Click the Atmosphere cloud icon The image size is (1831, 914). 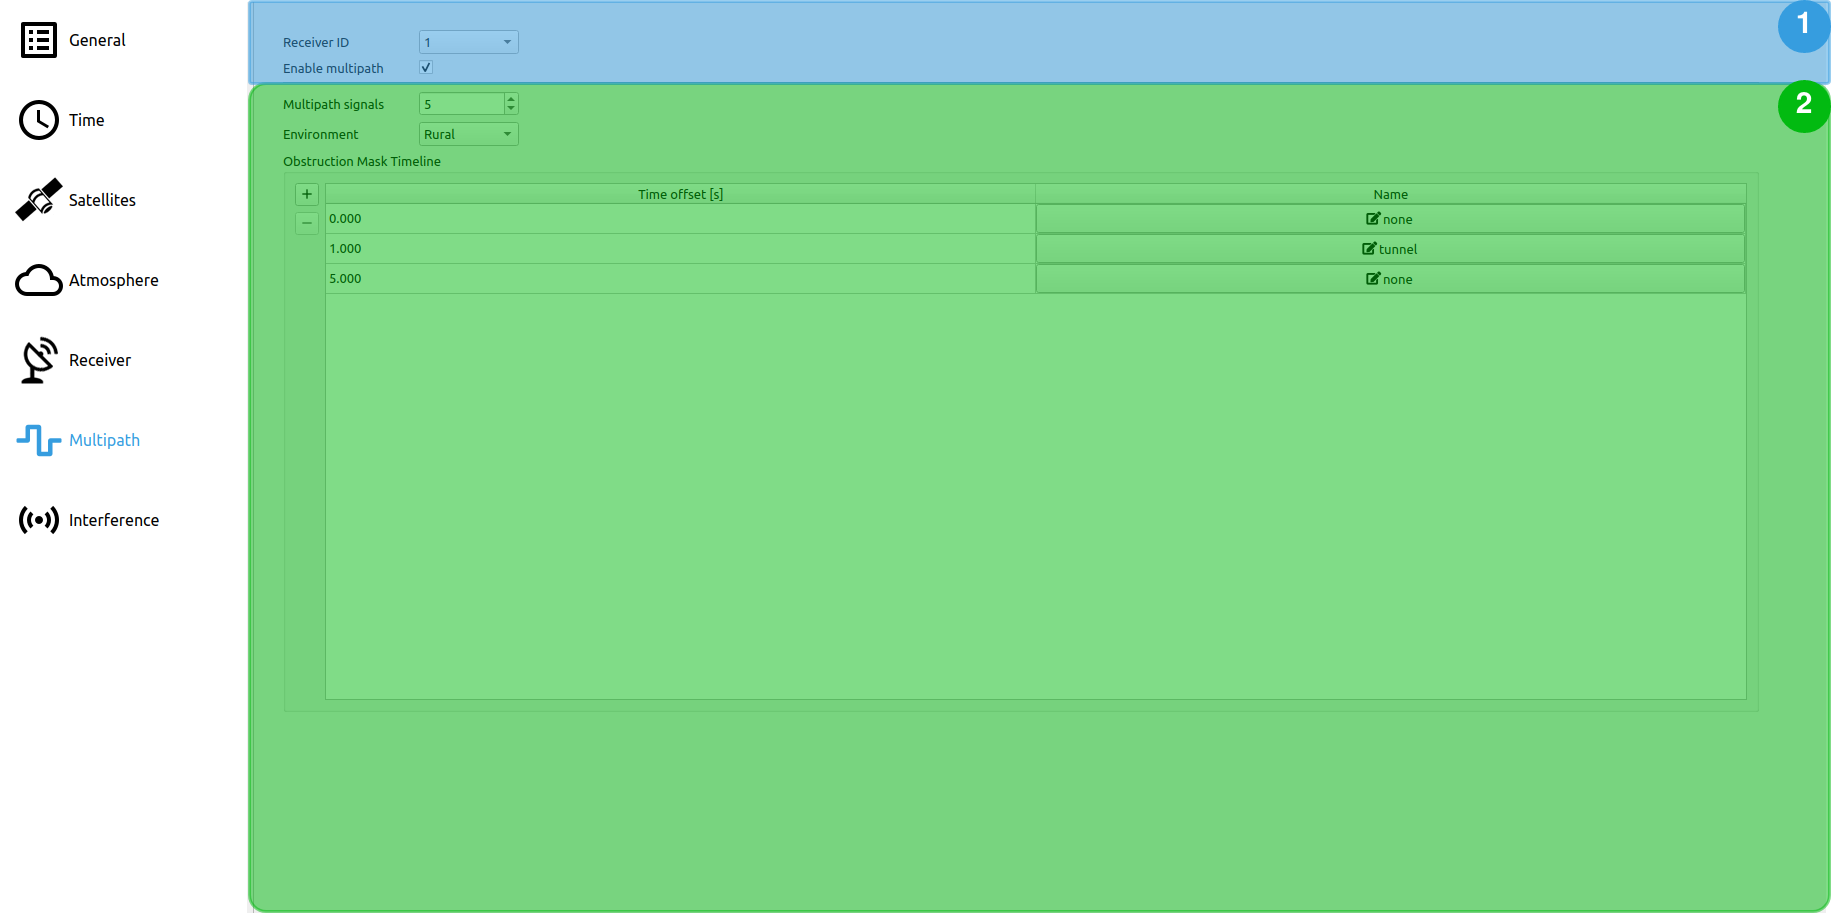point(39,281)
